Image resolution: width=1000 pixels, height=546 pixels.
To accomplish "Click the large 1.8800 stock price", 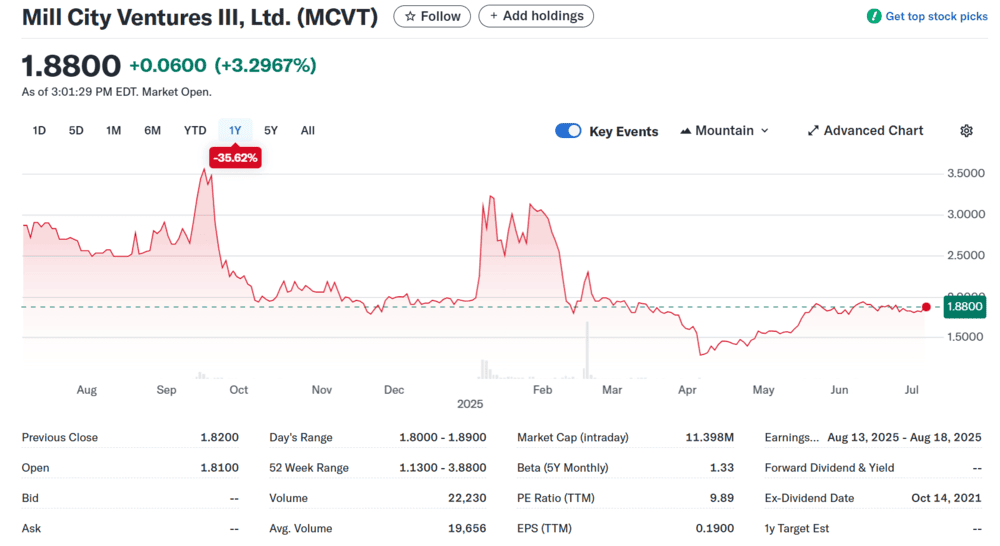I will click(71, 66).
